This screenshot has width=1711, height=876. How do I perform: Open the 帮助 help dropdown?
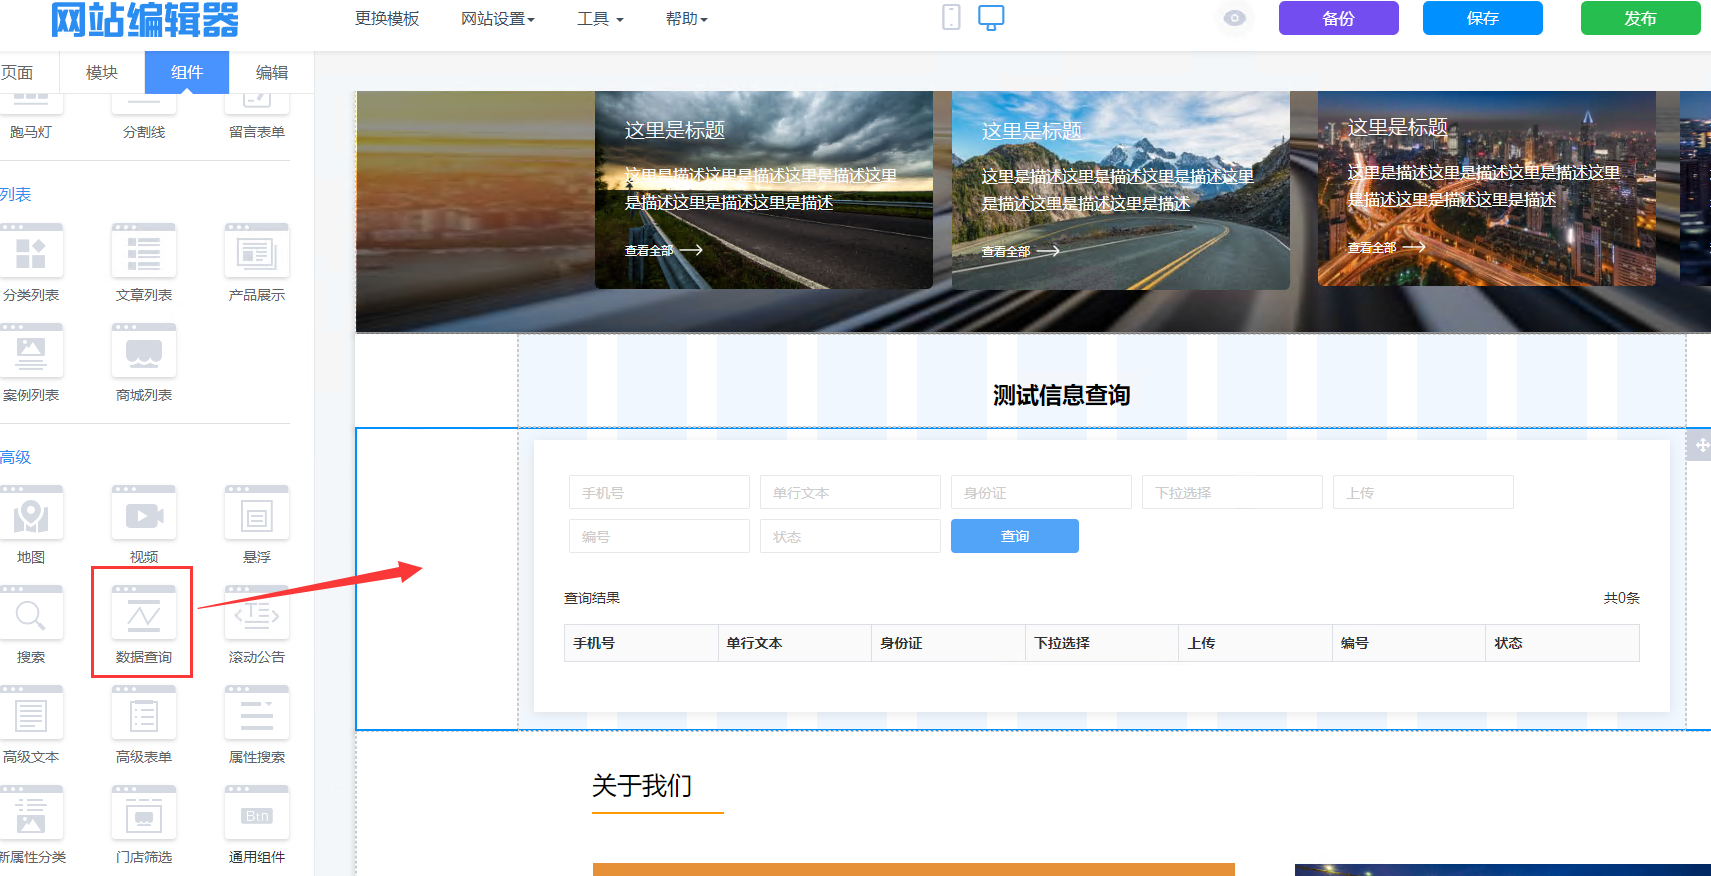click(686, 19)
